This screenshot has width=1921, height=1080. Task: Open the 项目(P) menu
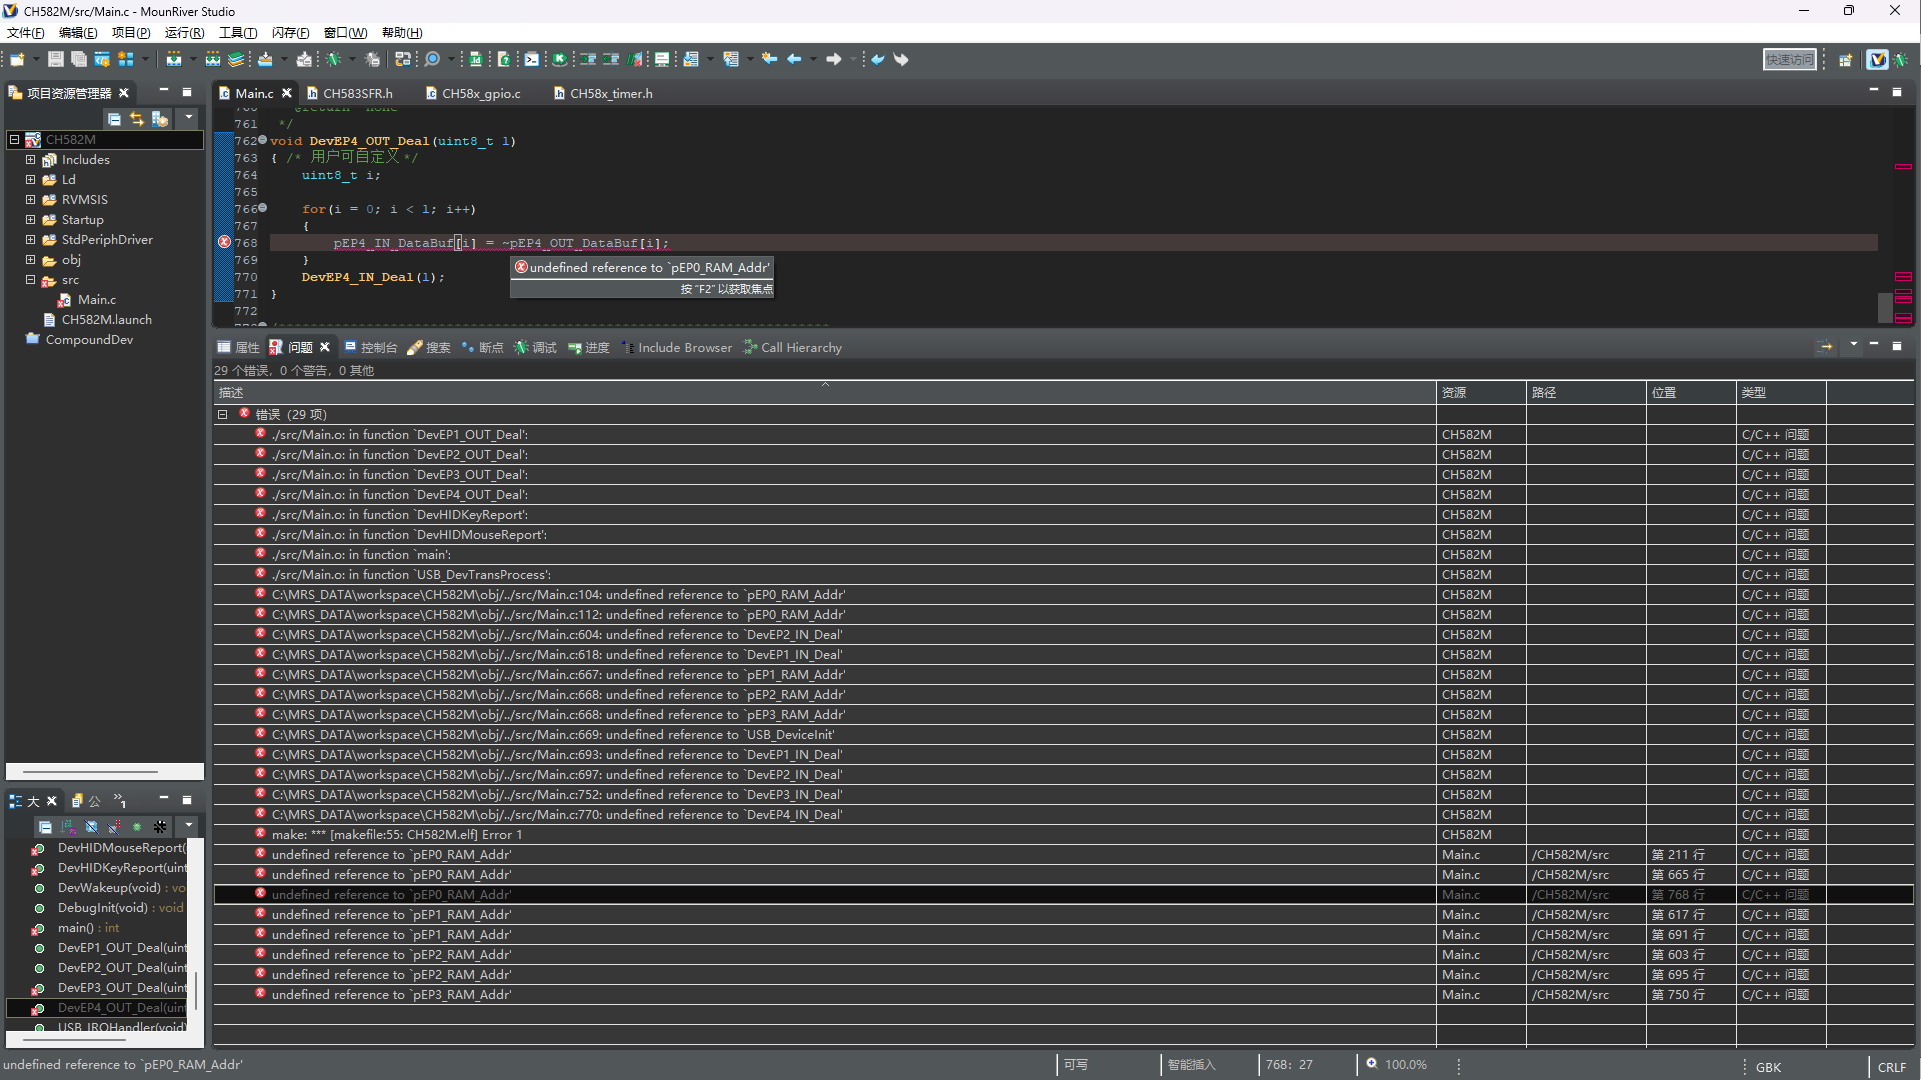pos(131,33)
